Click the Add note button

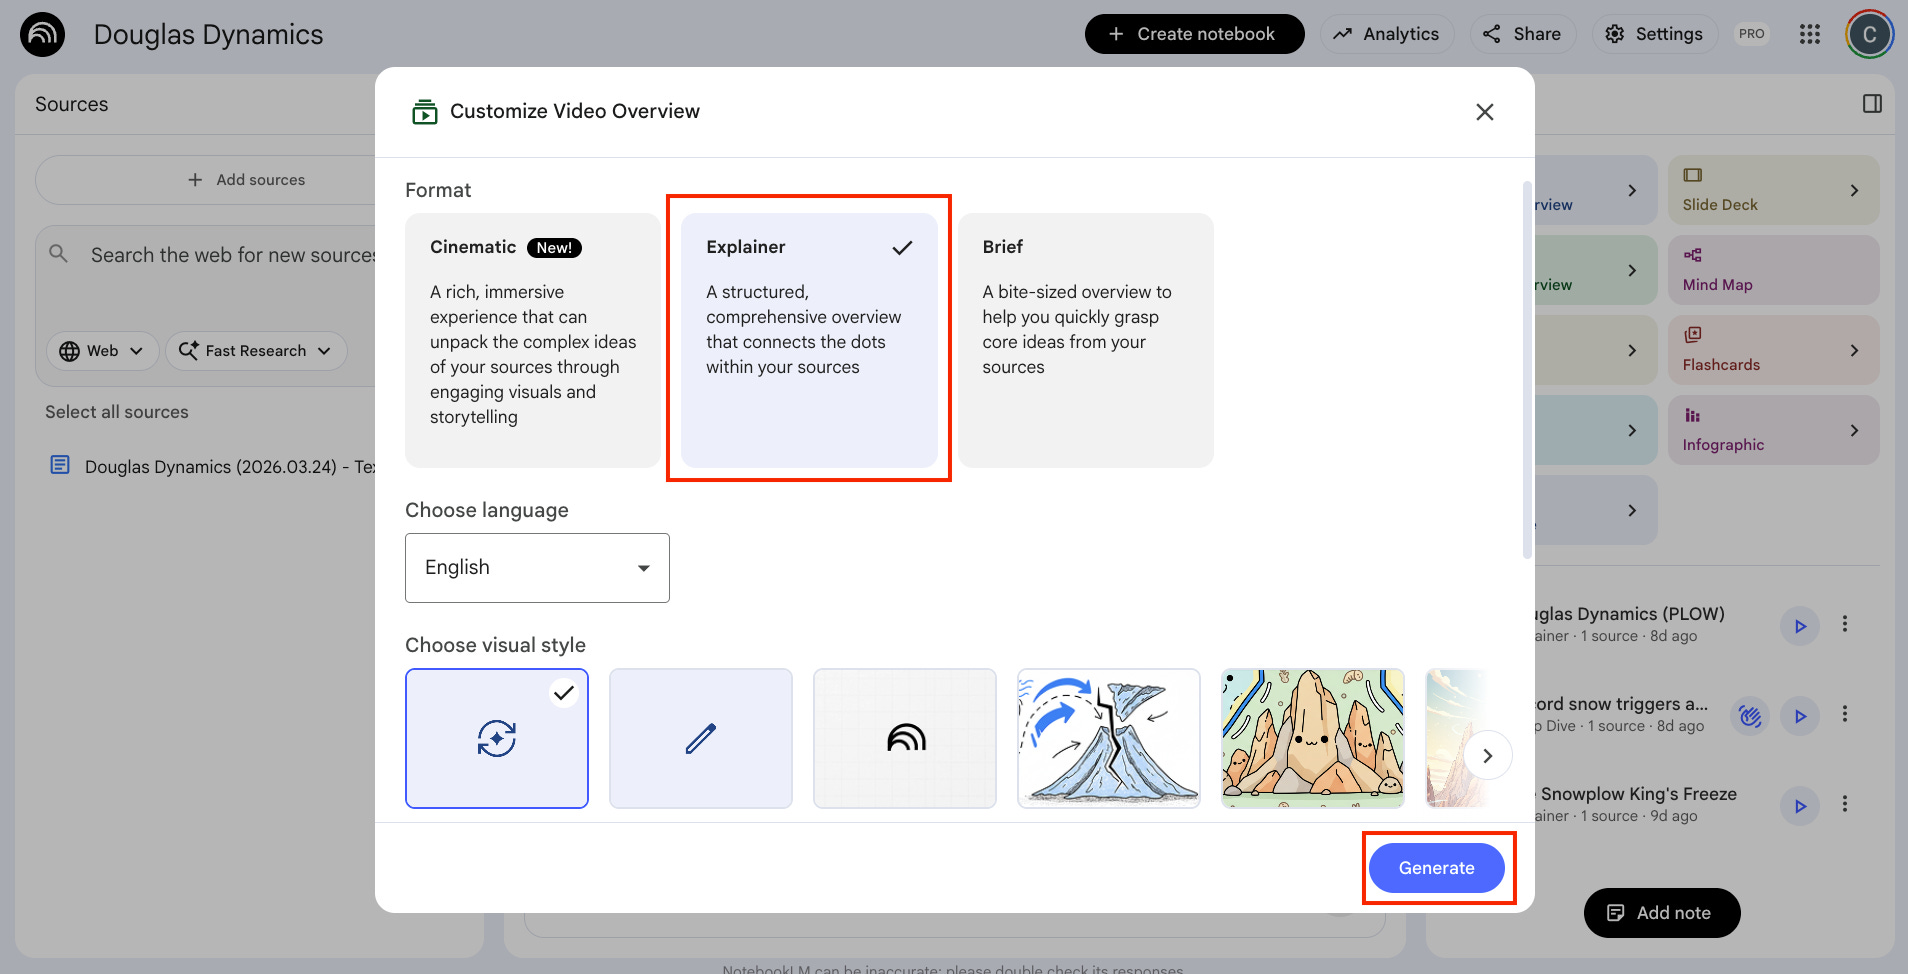coord(1662,913)
